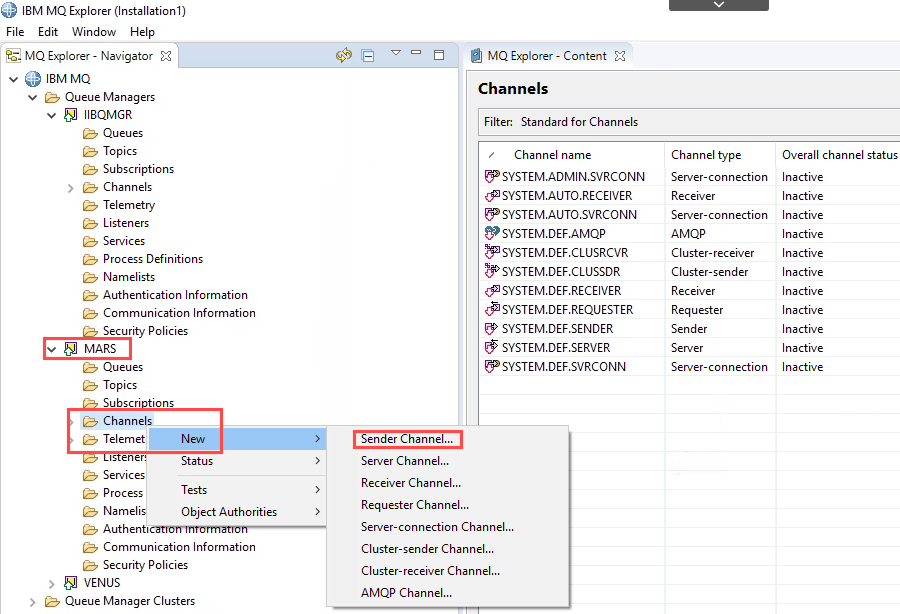The image size is (900, 614).
Task: Click the SYSTEM.DEF.SERVER channel icon
Action: tap(492, 347)
